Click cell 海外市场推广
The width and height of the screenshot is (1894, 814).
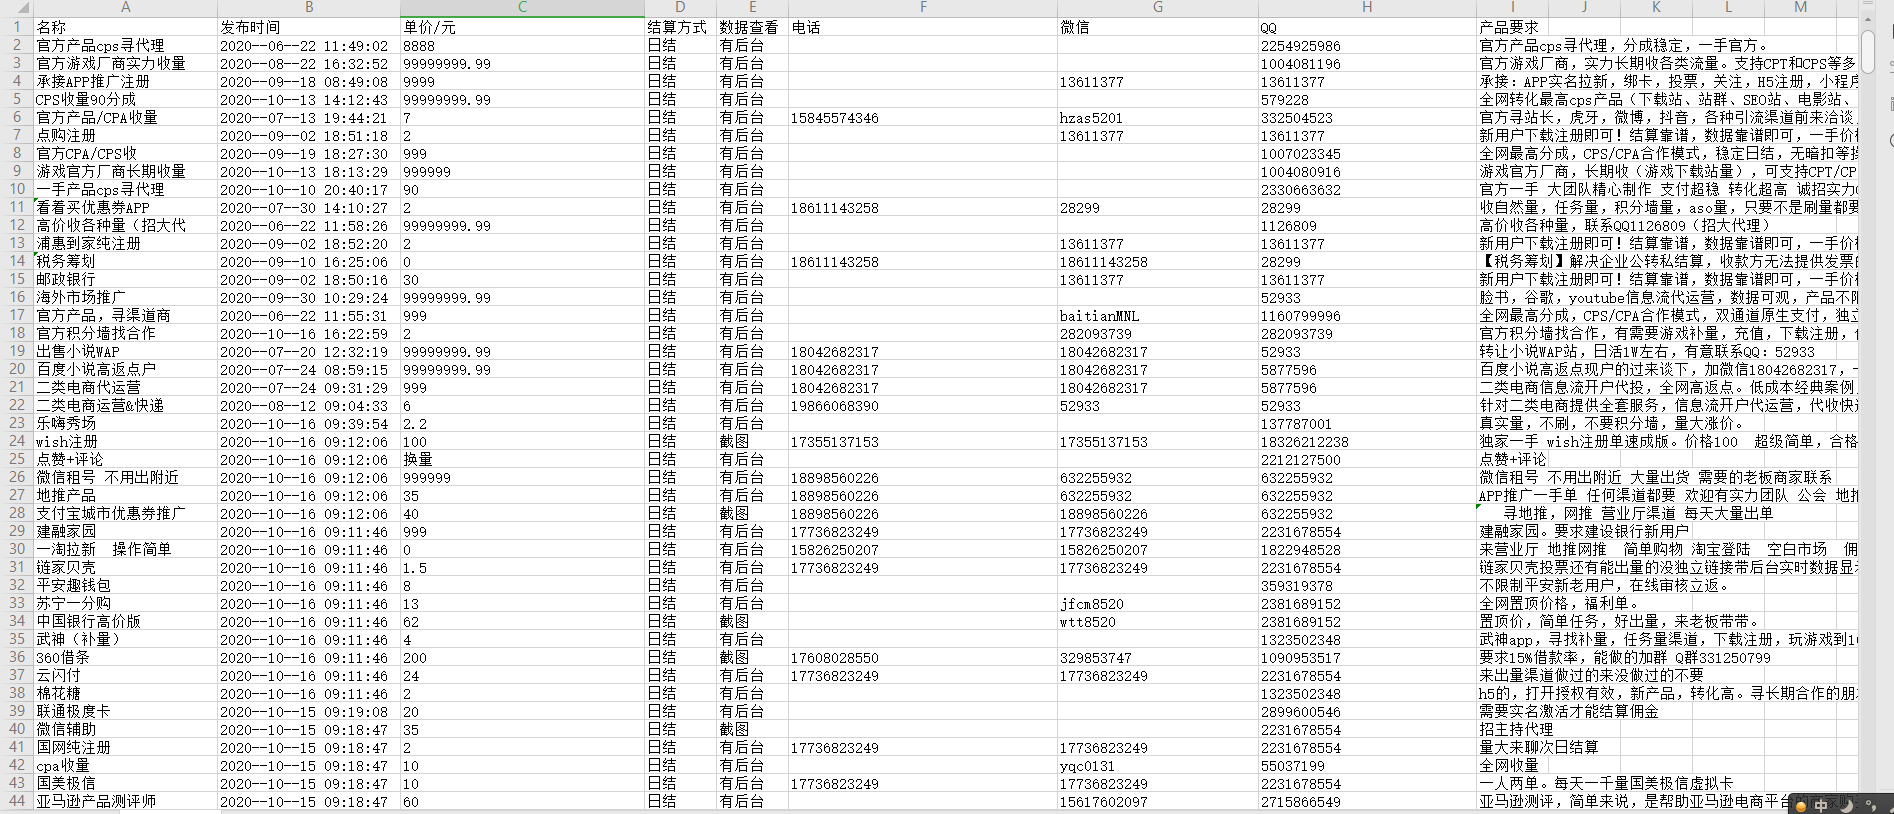(x=125, y=297)
